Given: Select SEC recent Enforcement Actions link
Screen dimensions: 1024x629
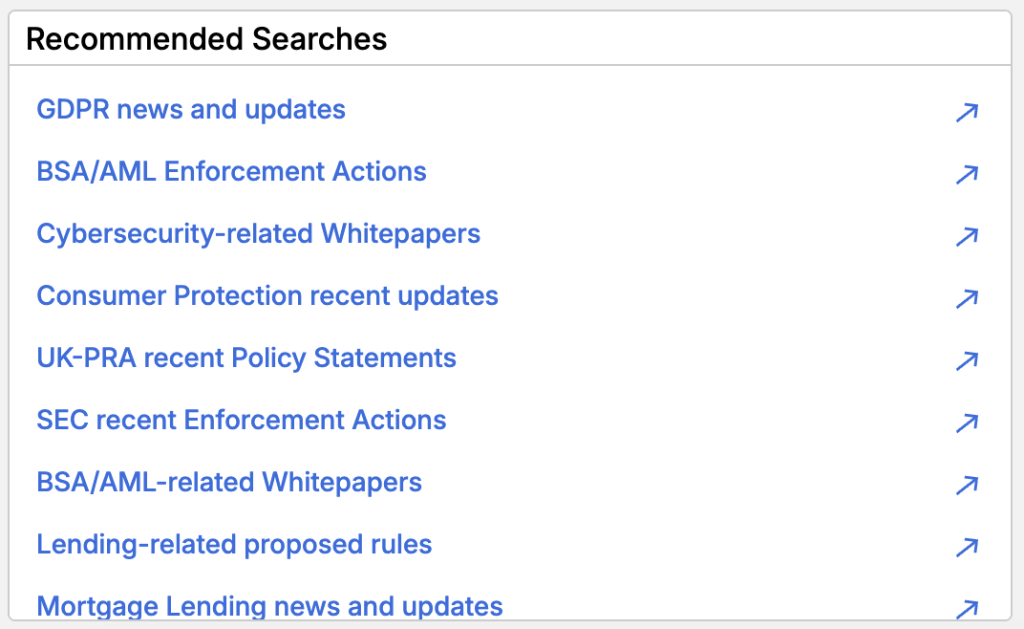Looking at the screenshot, I should (x=241, y=419).
